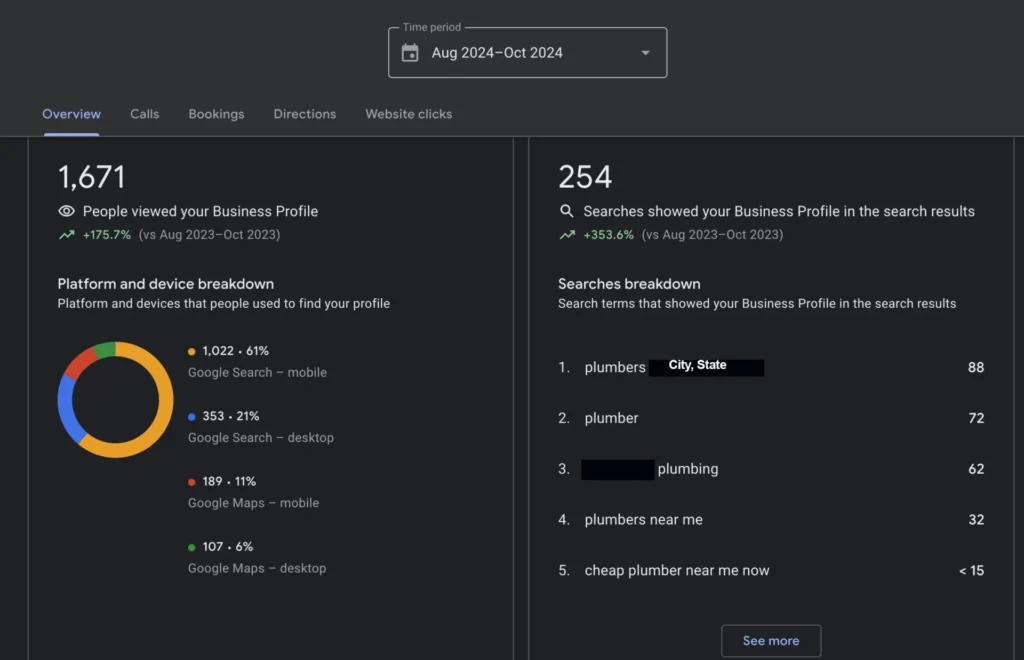Viewport: 1024px width, 660px height.
Task: Click the trend arrow next to +175.7%
Action: click(67, 235)
